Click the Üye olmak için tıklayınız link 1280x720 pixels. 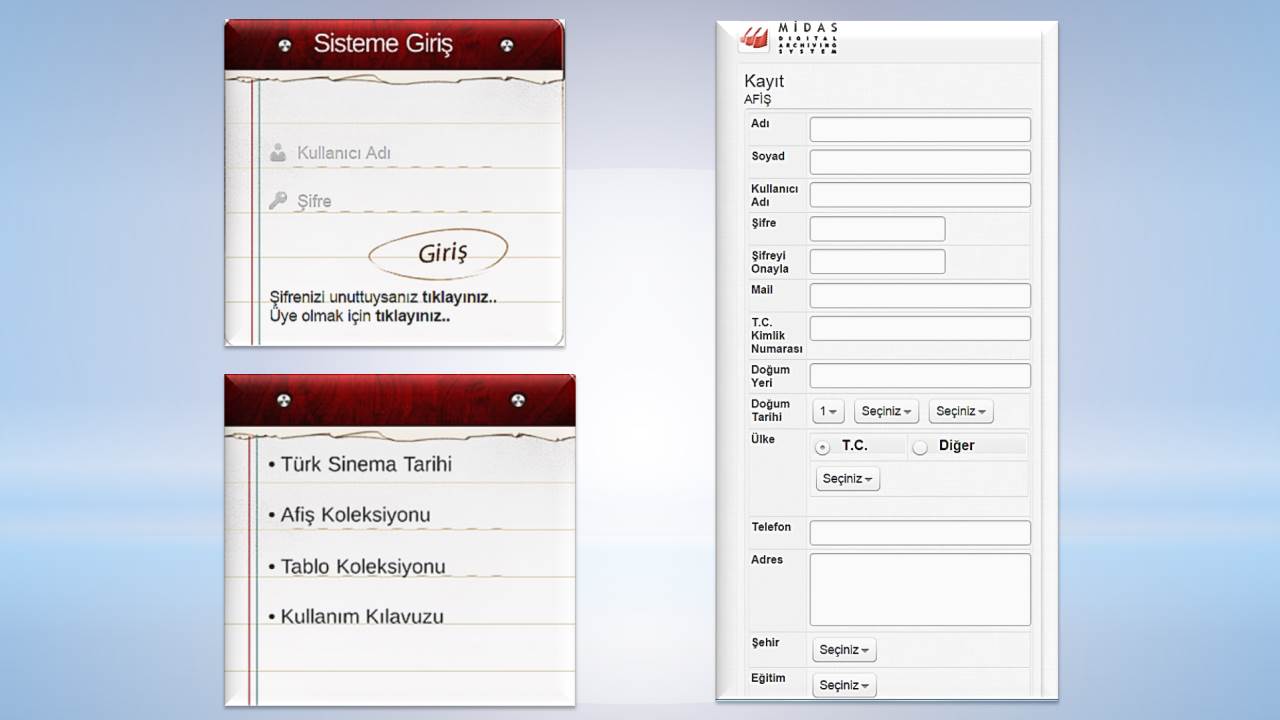(x=412, y=316)
